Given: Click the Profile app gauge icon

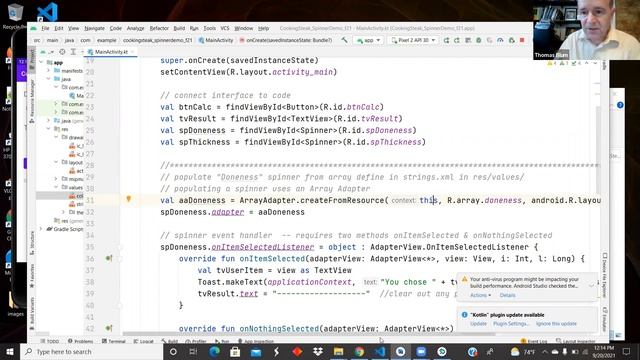Looking at the screenshot, I should coord(500,40).
